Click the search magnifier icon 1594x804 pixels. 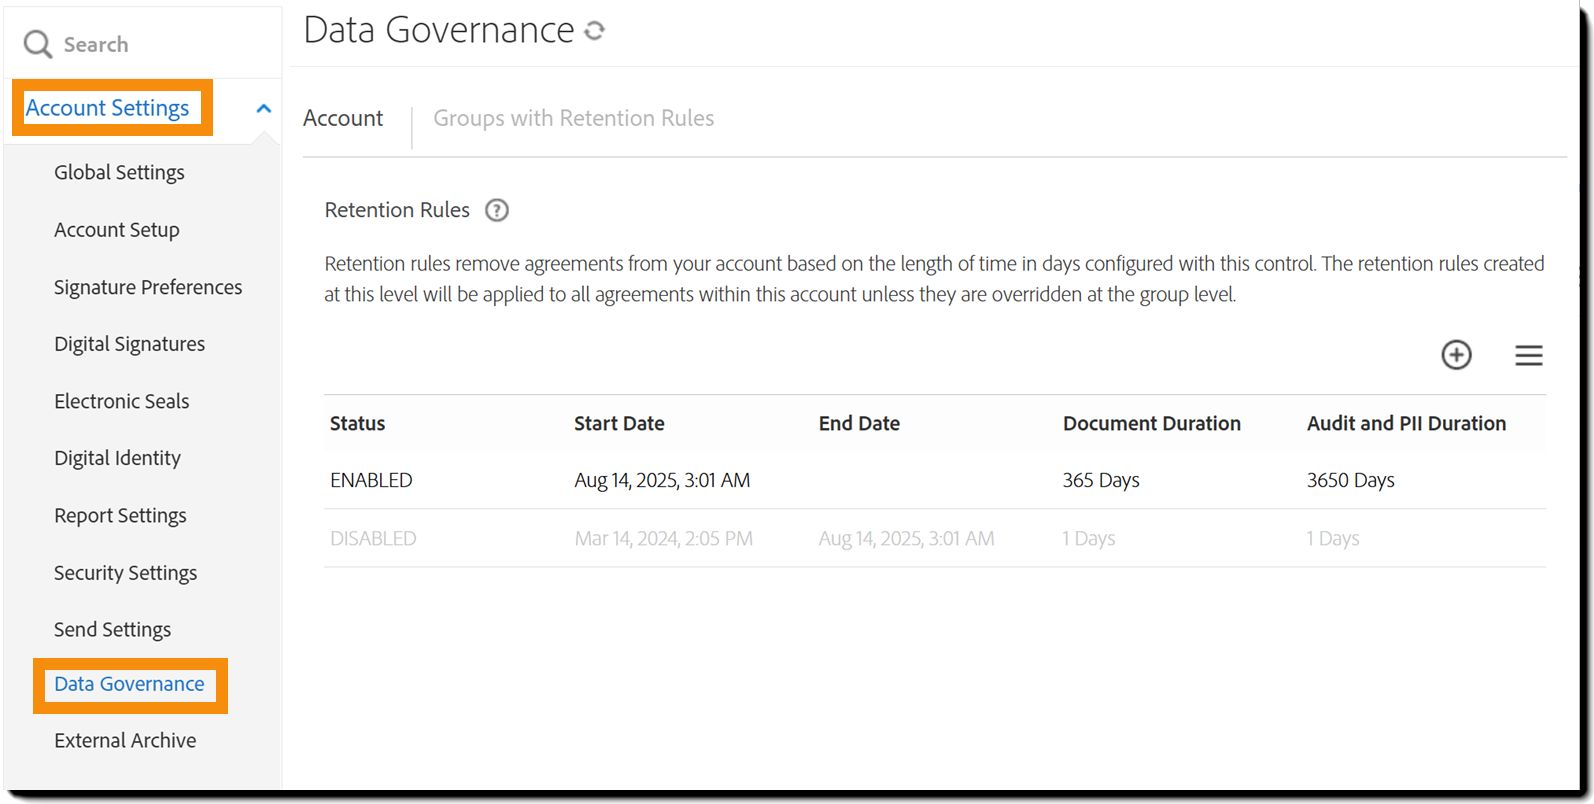coord(38,44)
